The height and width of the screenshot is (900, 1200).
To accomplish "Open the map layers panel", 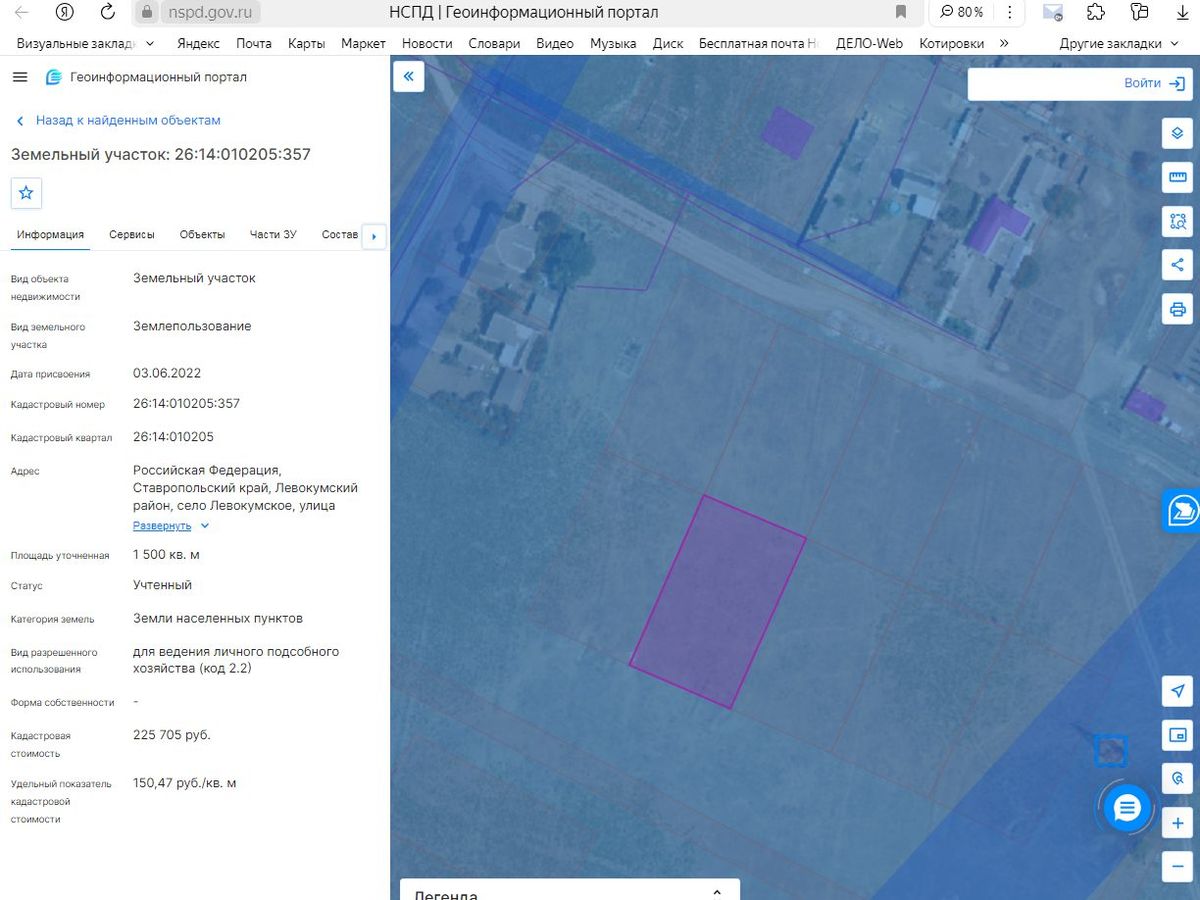I will click(1177, 133).
